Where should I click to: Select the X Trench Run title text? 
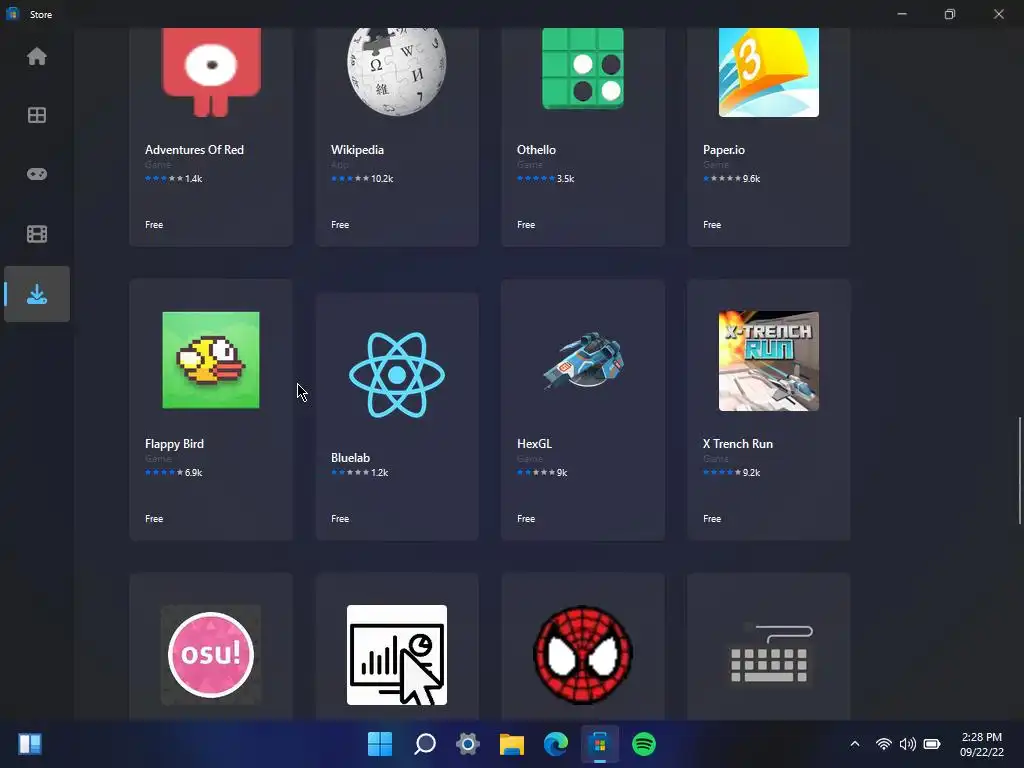(x=737, y=443)
